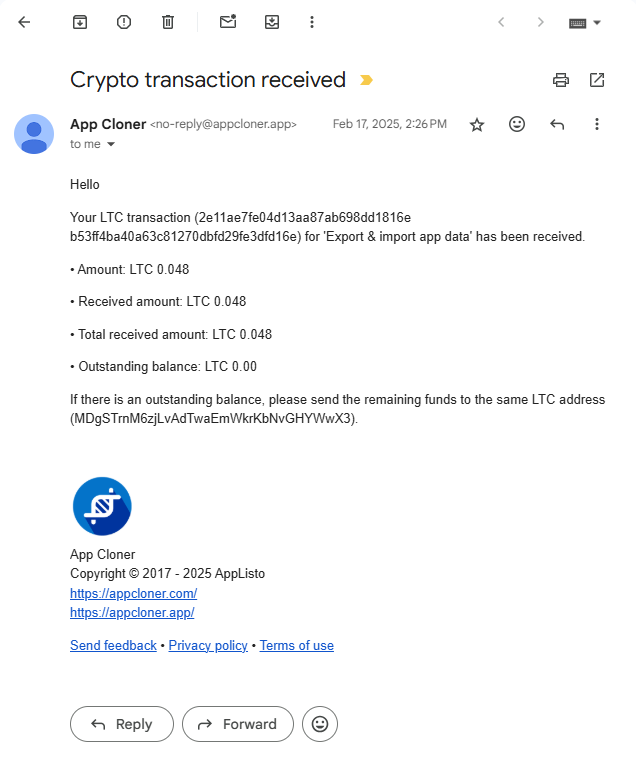Star this message
Screen dimensions: 636x759
(x=477, y=124)
